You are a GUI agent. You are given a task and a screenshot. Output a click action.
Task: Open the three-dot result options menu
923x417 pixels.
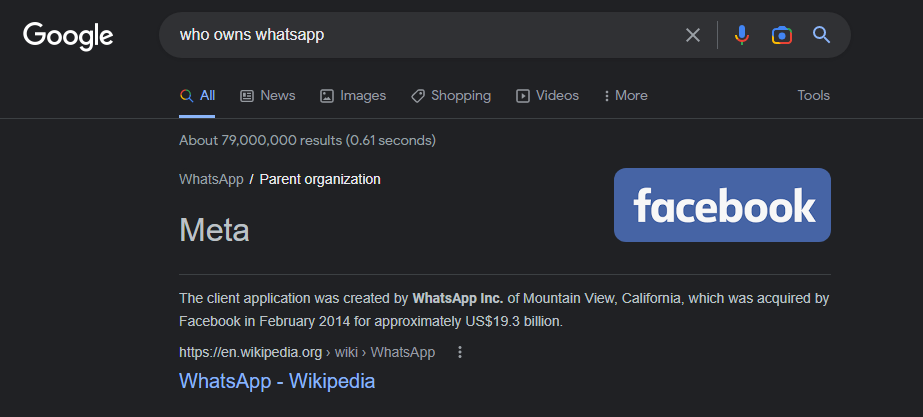(460, 352)
